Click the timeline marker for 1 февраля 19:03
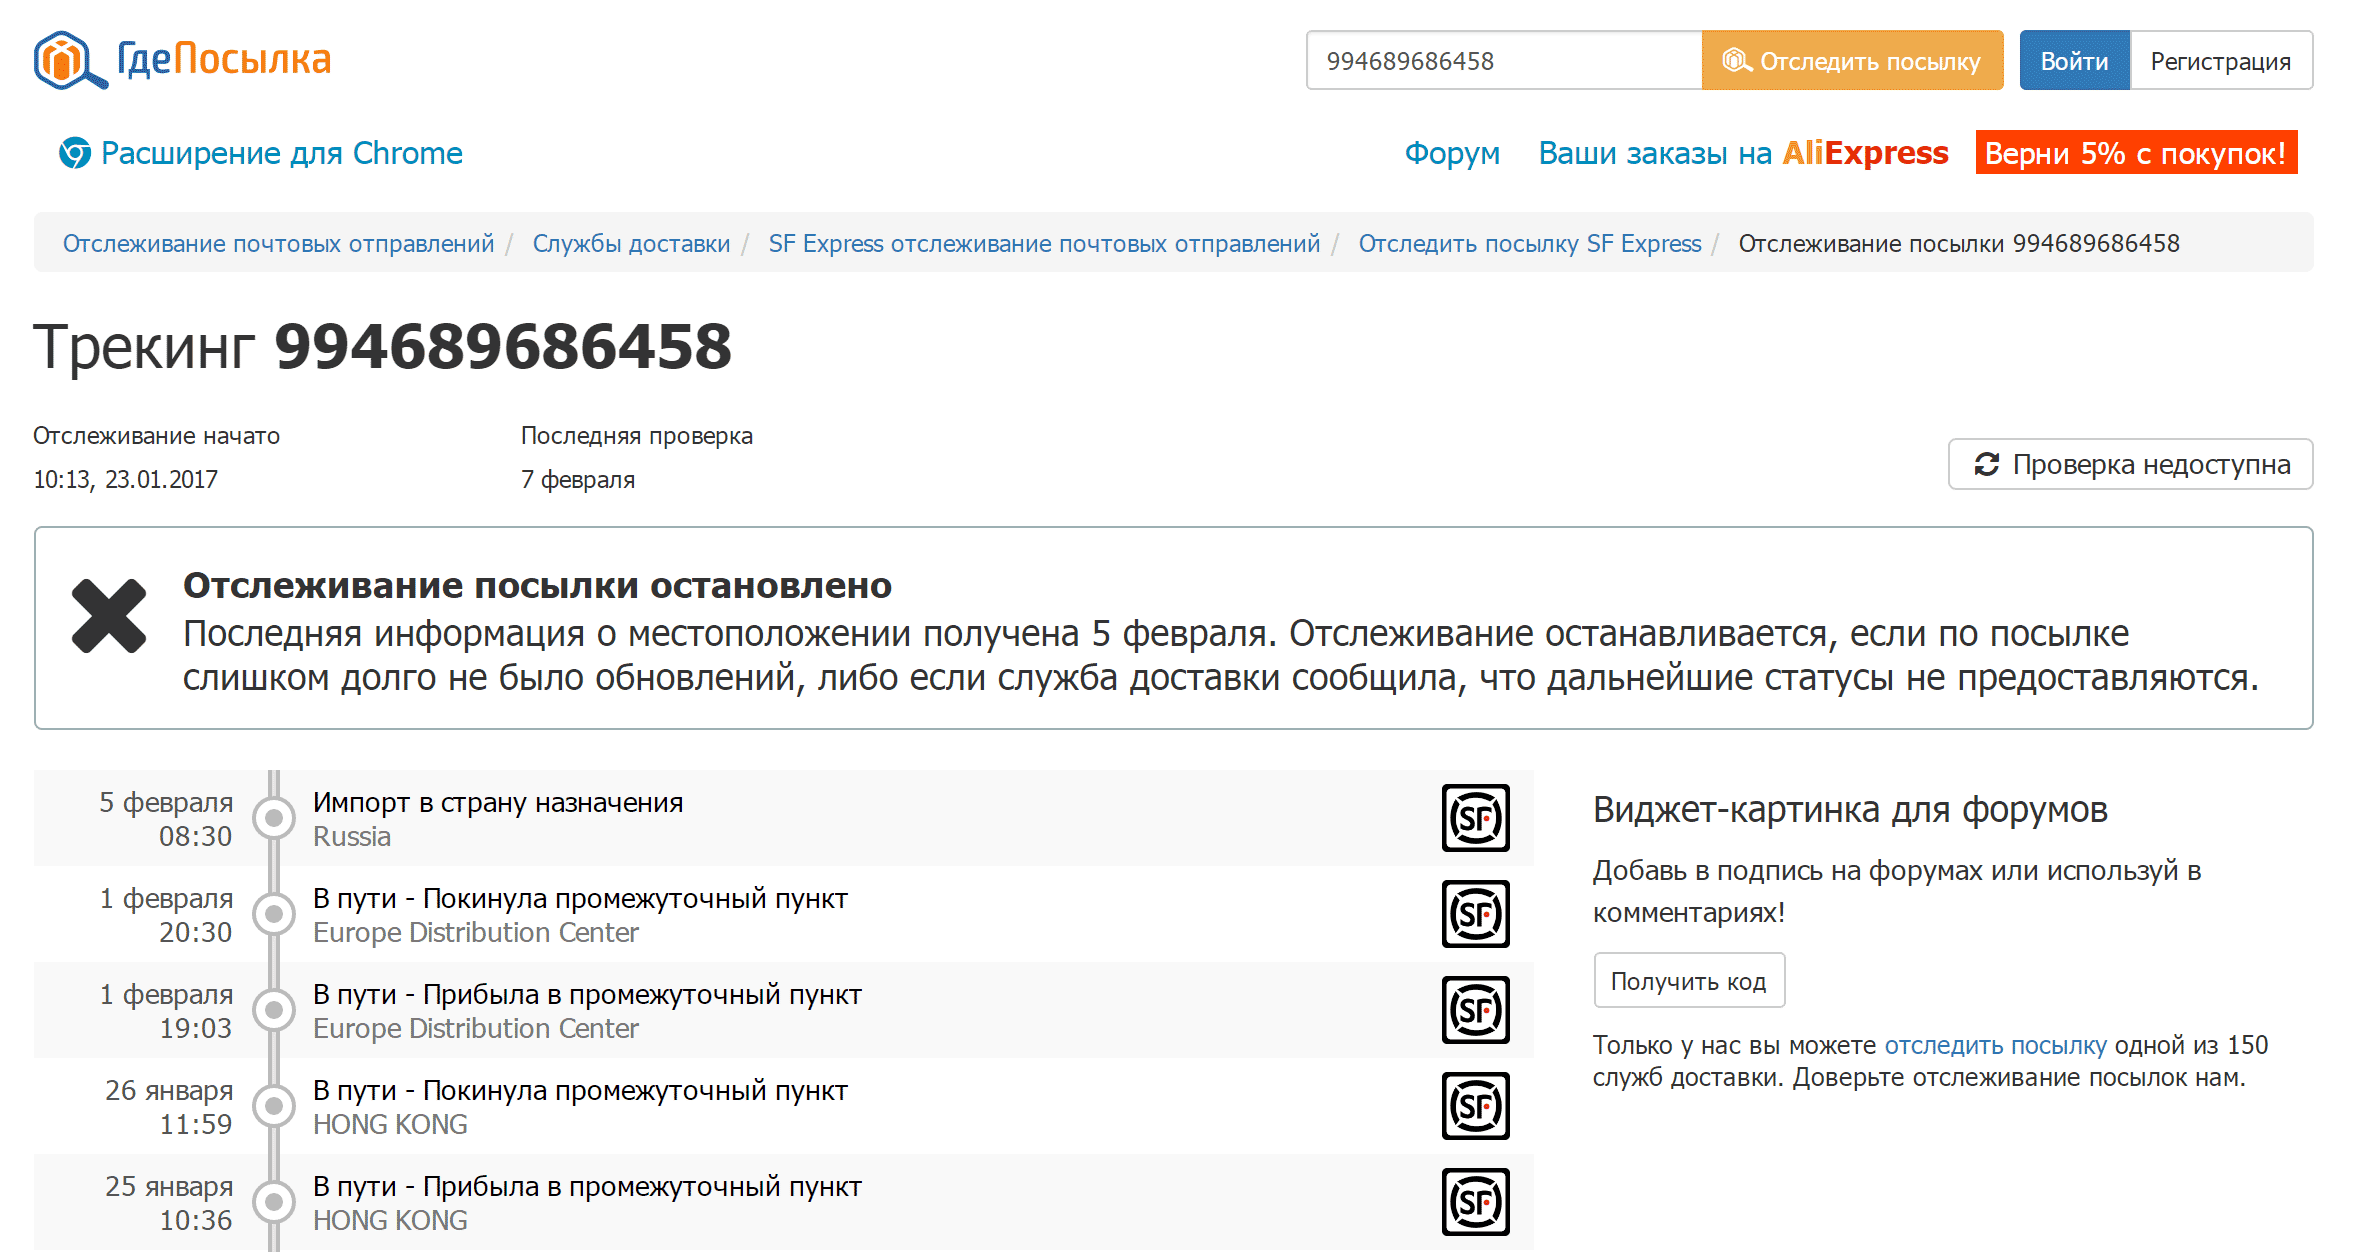Screen dimensions: 2378x1252 [273, 1010]
